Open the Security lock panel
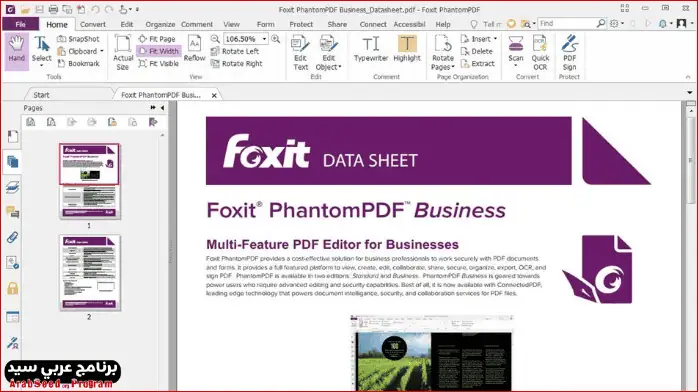The width and height of the screenshot is (698, 392). pyautogui.click(x=12, y=288)
